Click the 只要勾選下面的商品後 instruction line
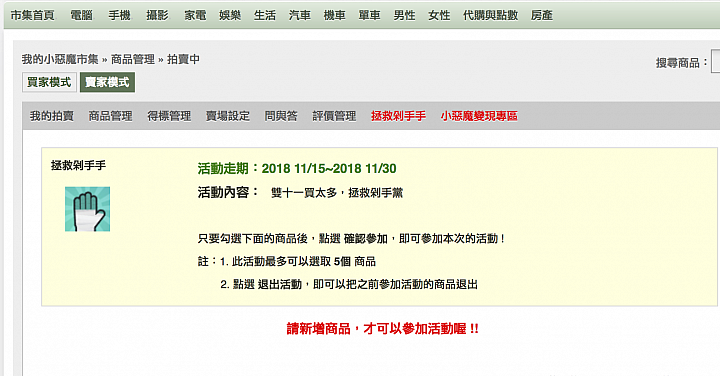This screenshot has height=376, width=720. click(351, 239)
